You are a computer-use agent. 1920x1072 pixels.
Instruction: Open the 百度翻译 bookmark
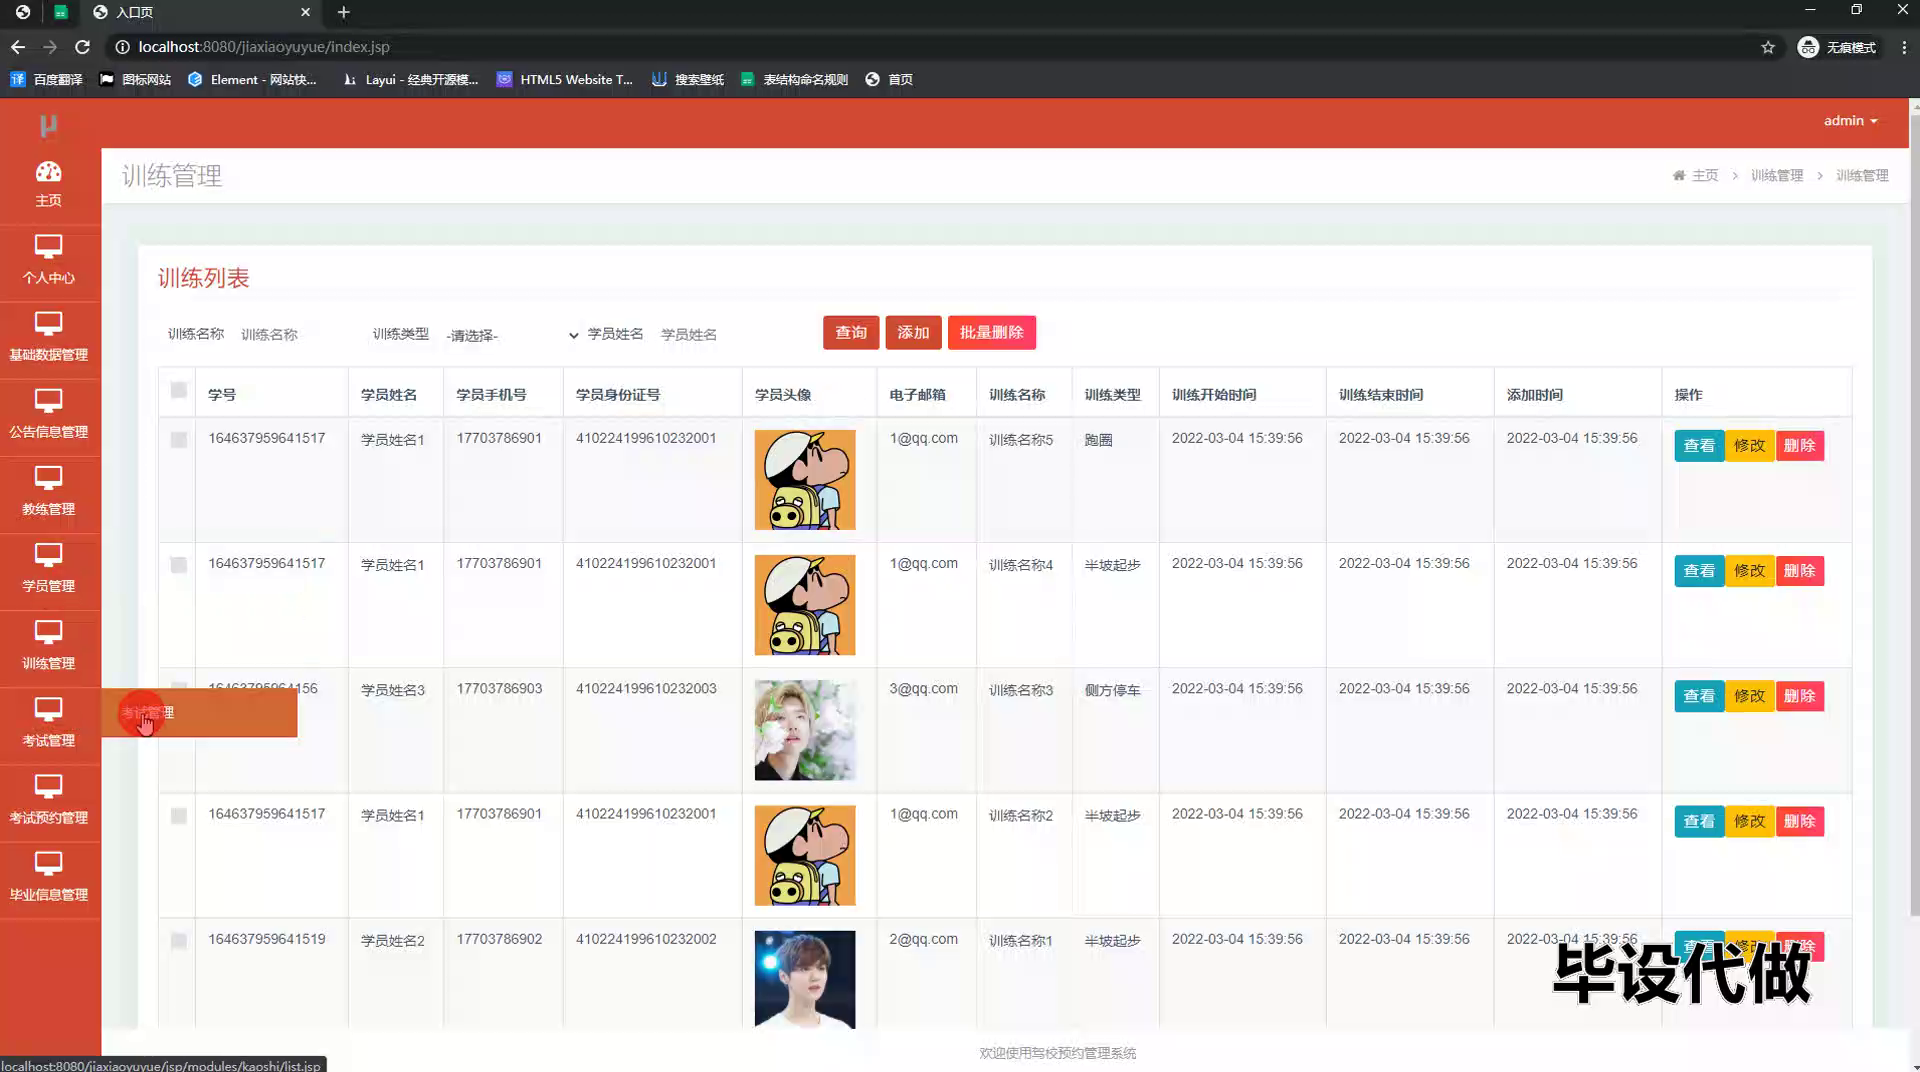coord(46,79)
